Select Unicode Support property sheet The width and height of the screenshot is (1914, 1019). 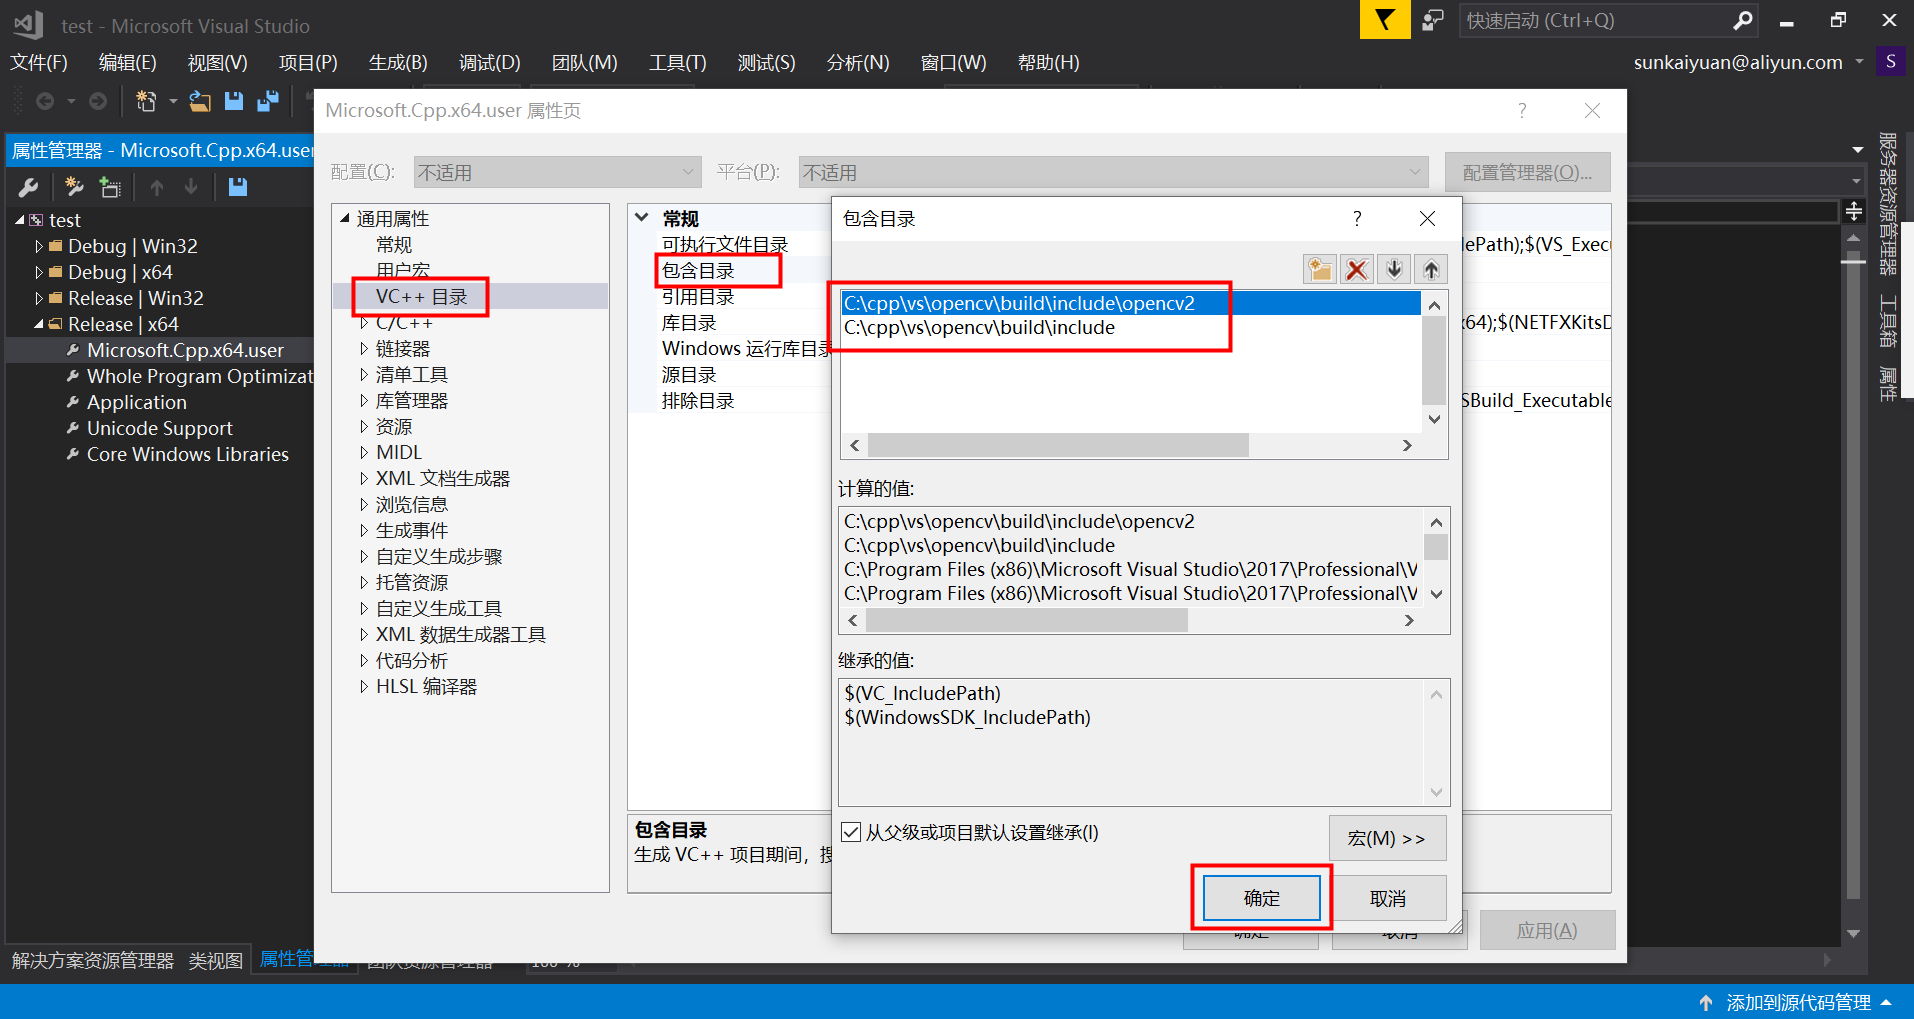click(x=159, y=428)
